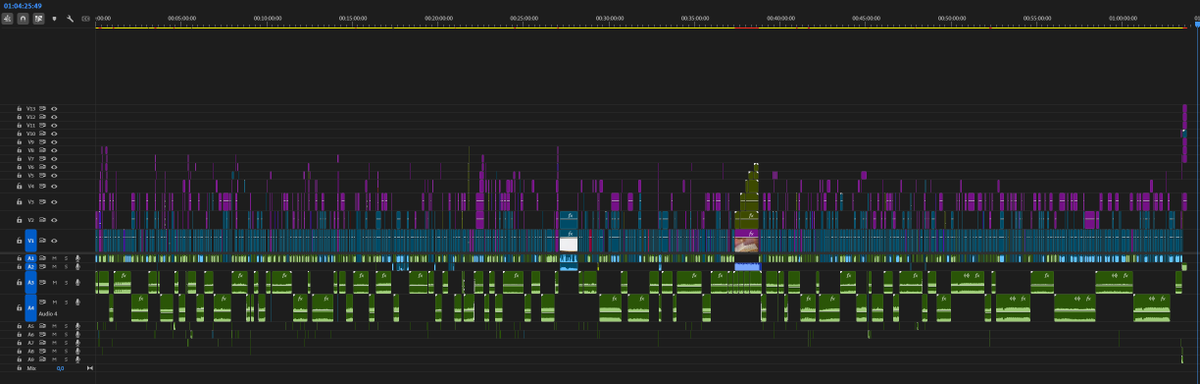Solo audio track A9
The width and height of the screenshot is (1200, 384).
(x=66, y=359)
